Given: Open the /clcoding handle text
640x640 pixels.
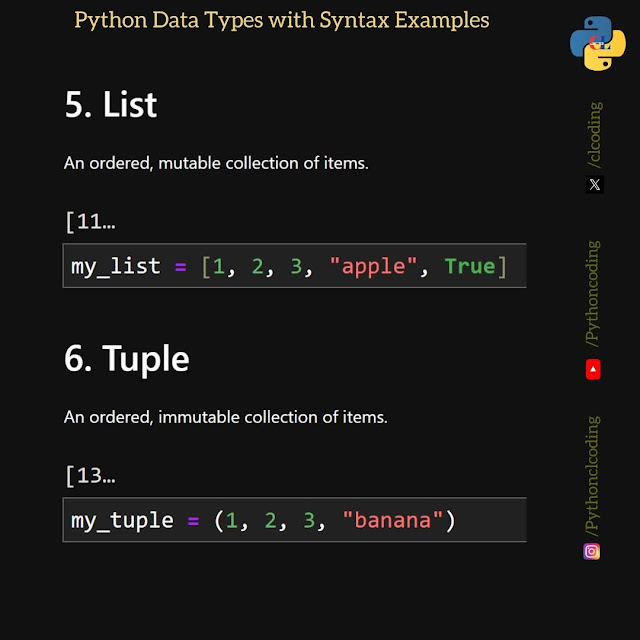Looking at the screenshot, I should click(594, 135).
